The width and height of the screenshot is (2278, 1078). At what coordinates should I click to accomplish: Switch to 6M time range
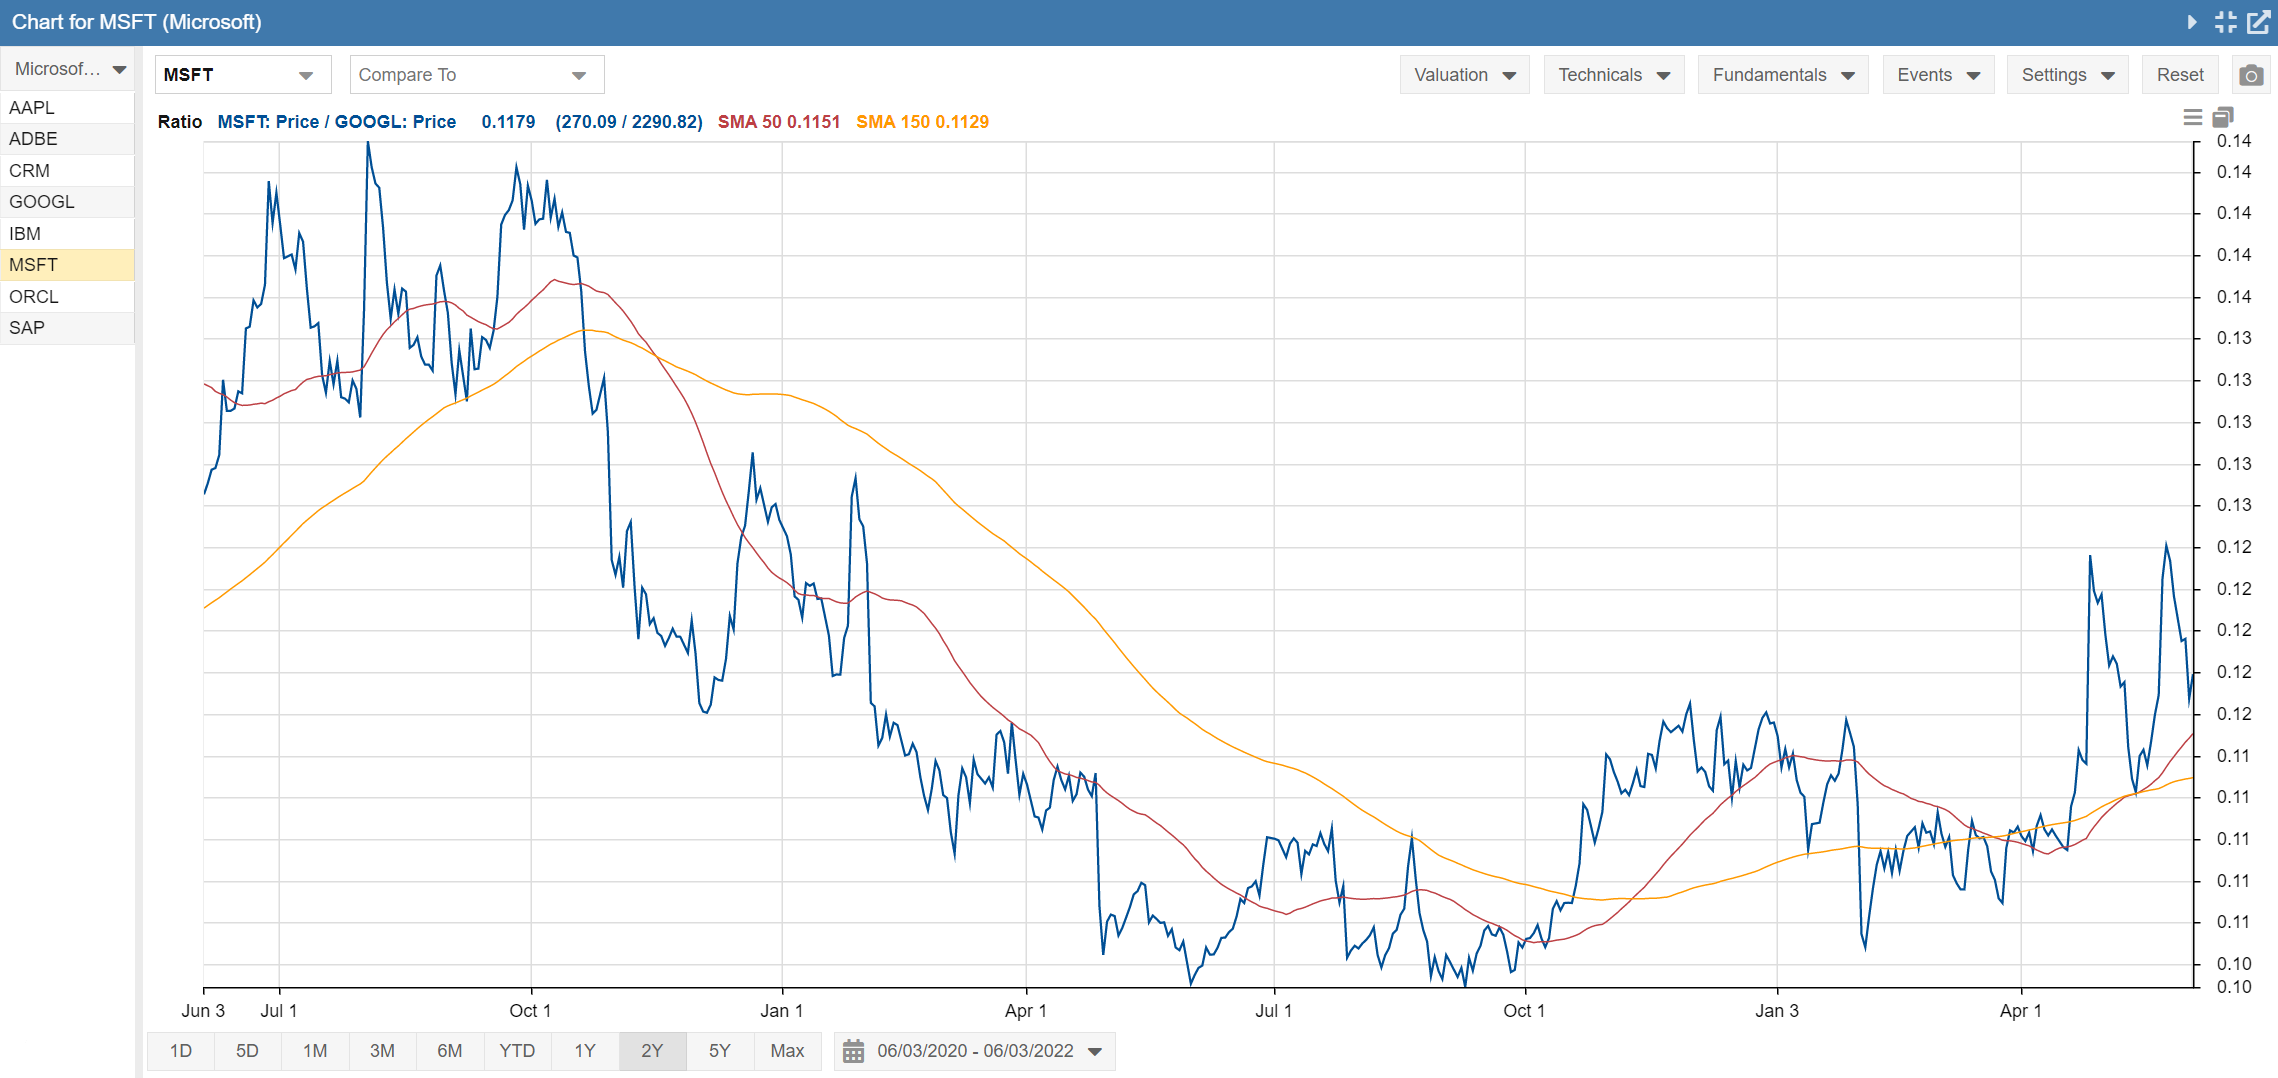click(450, 1051)
